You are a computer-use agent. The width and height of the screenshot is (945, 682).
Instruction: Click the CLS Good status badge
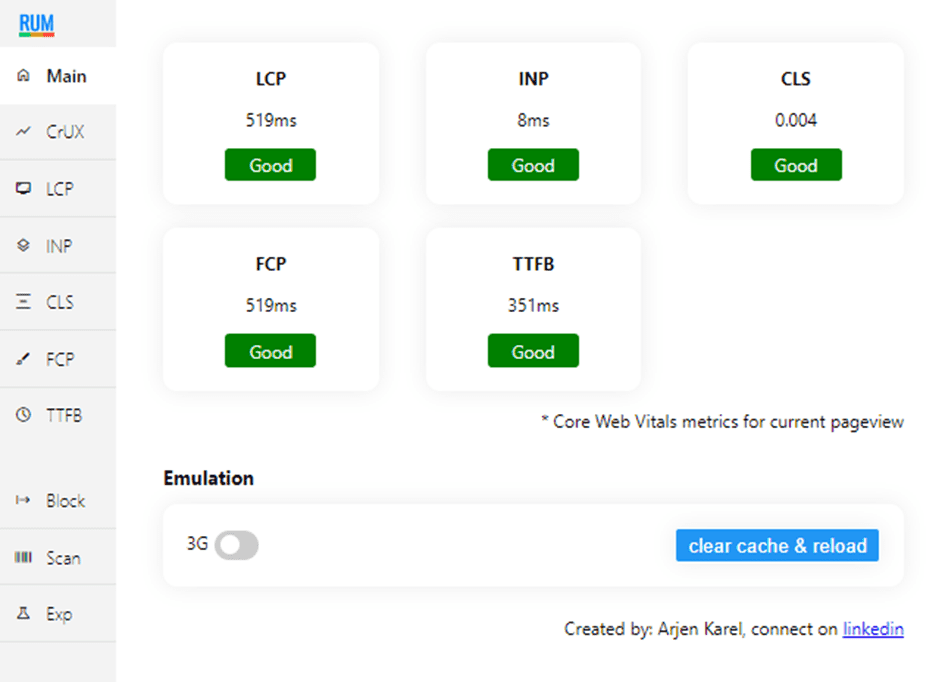[796, 165]
